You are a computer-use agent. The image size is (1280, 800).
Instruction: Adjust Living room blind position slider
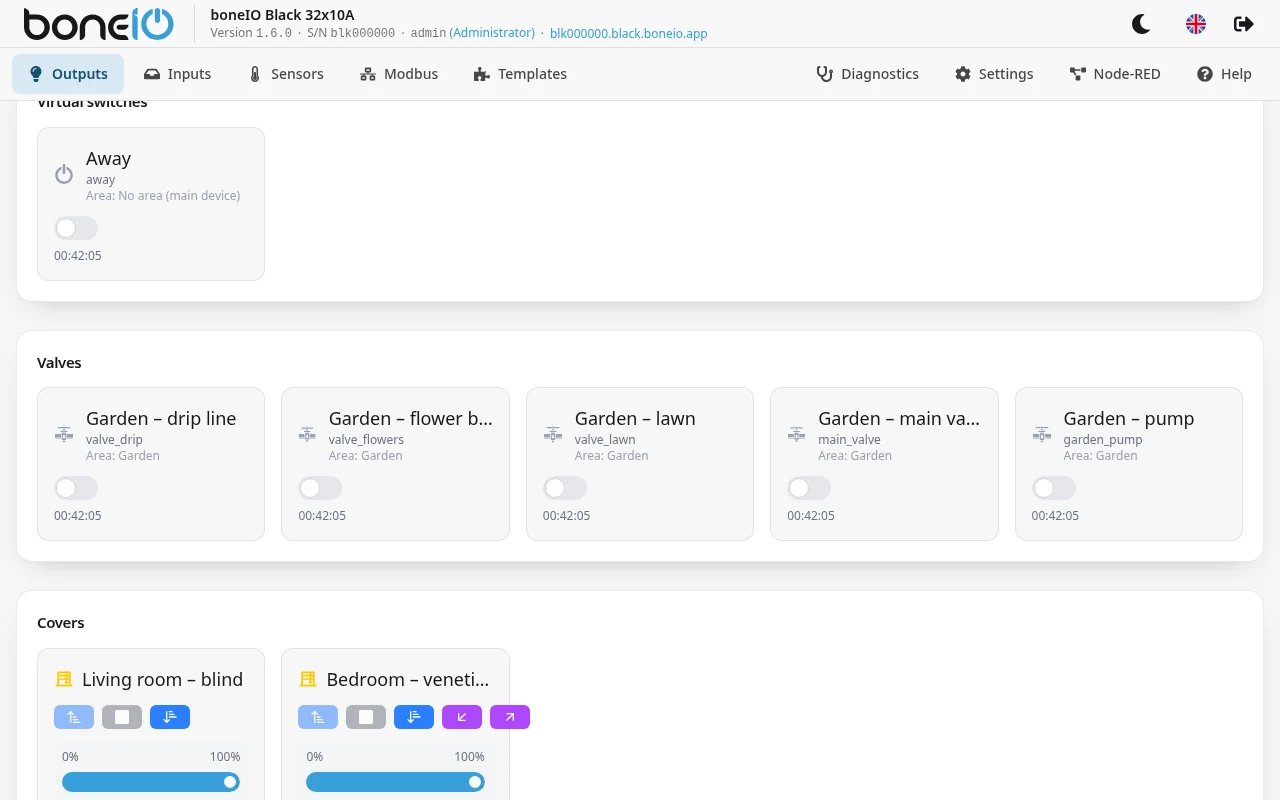151,782
